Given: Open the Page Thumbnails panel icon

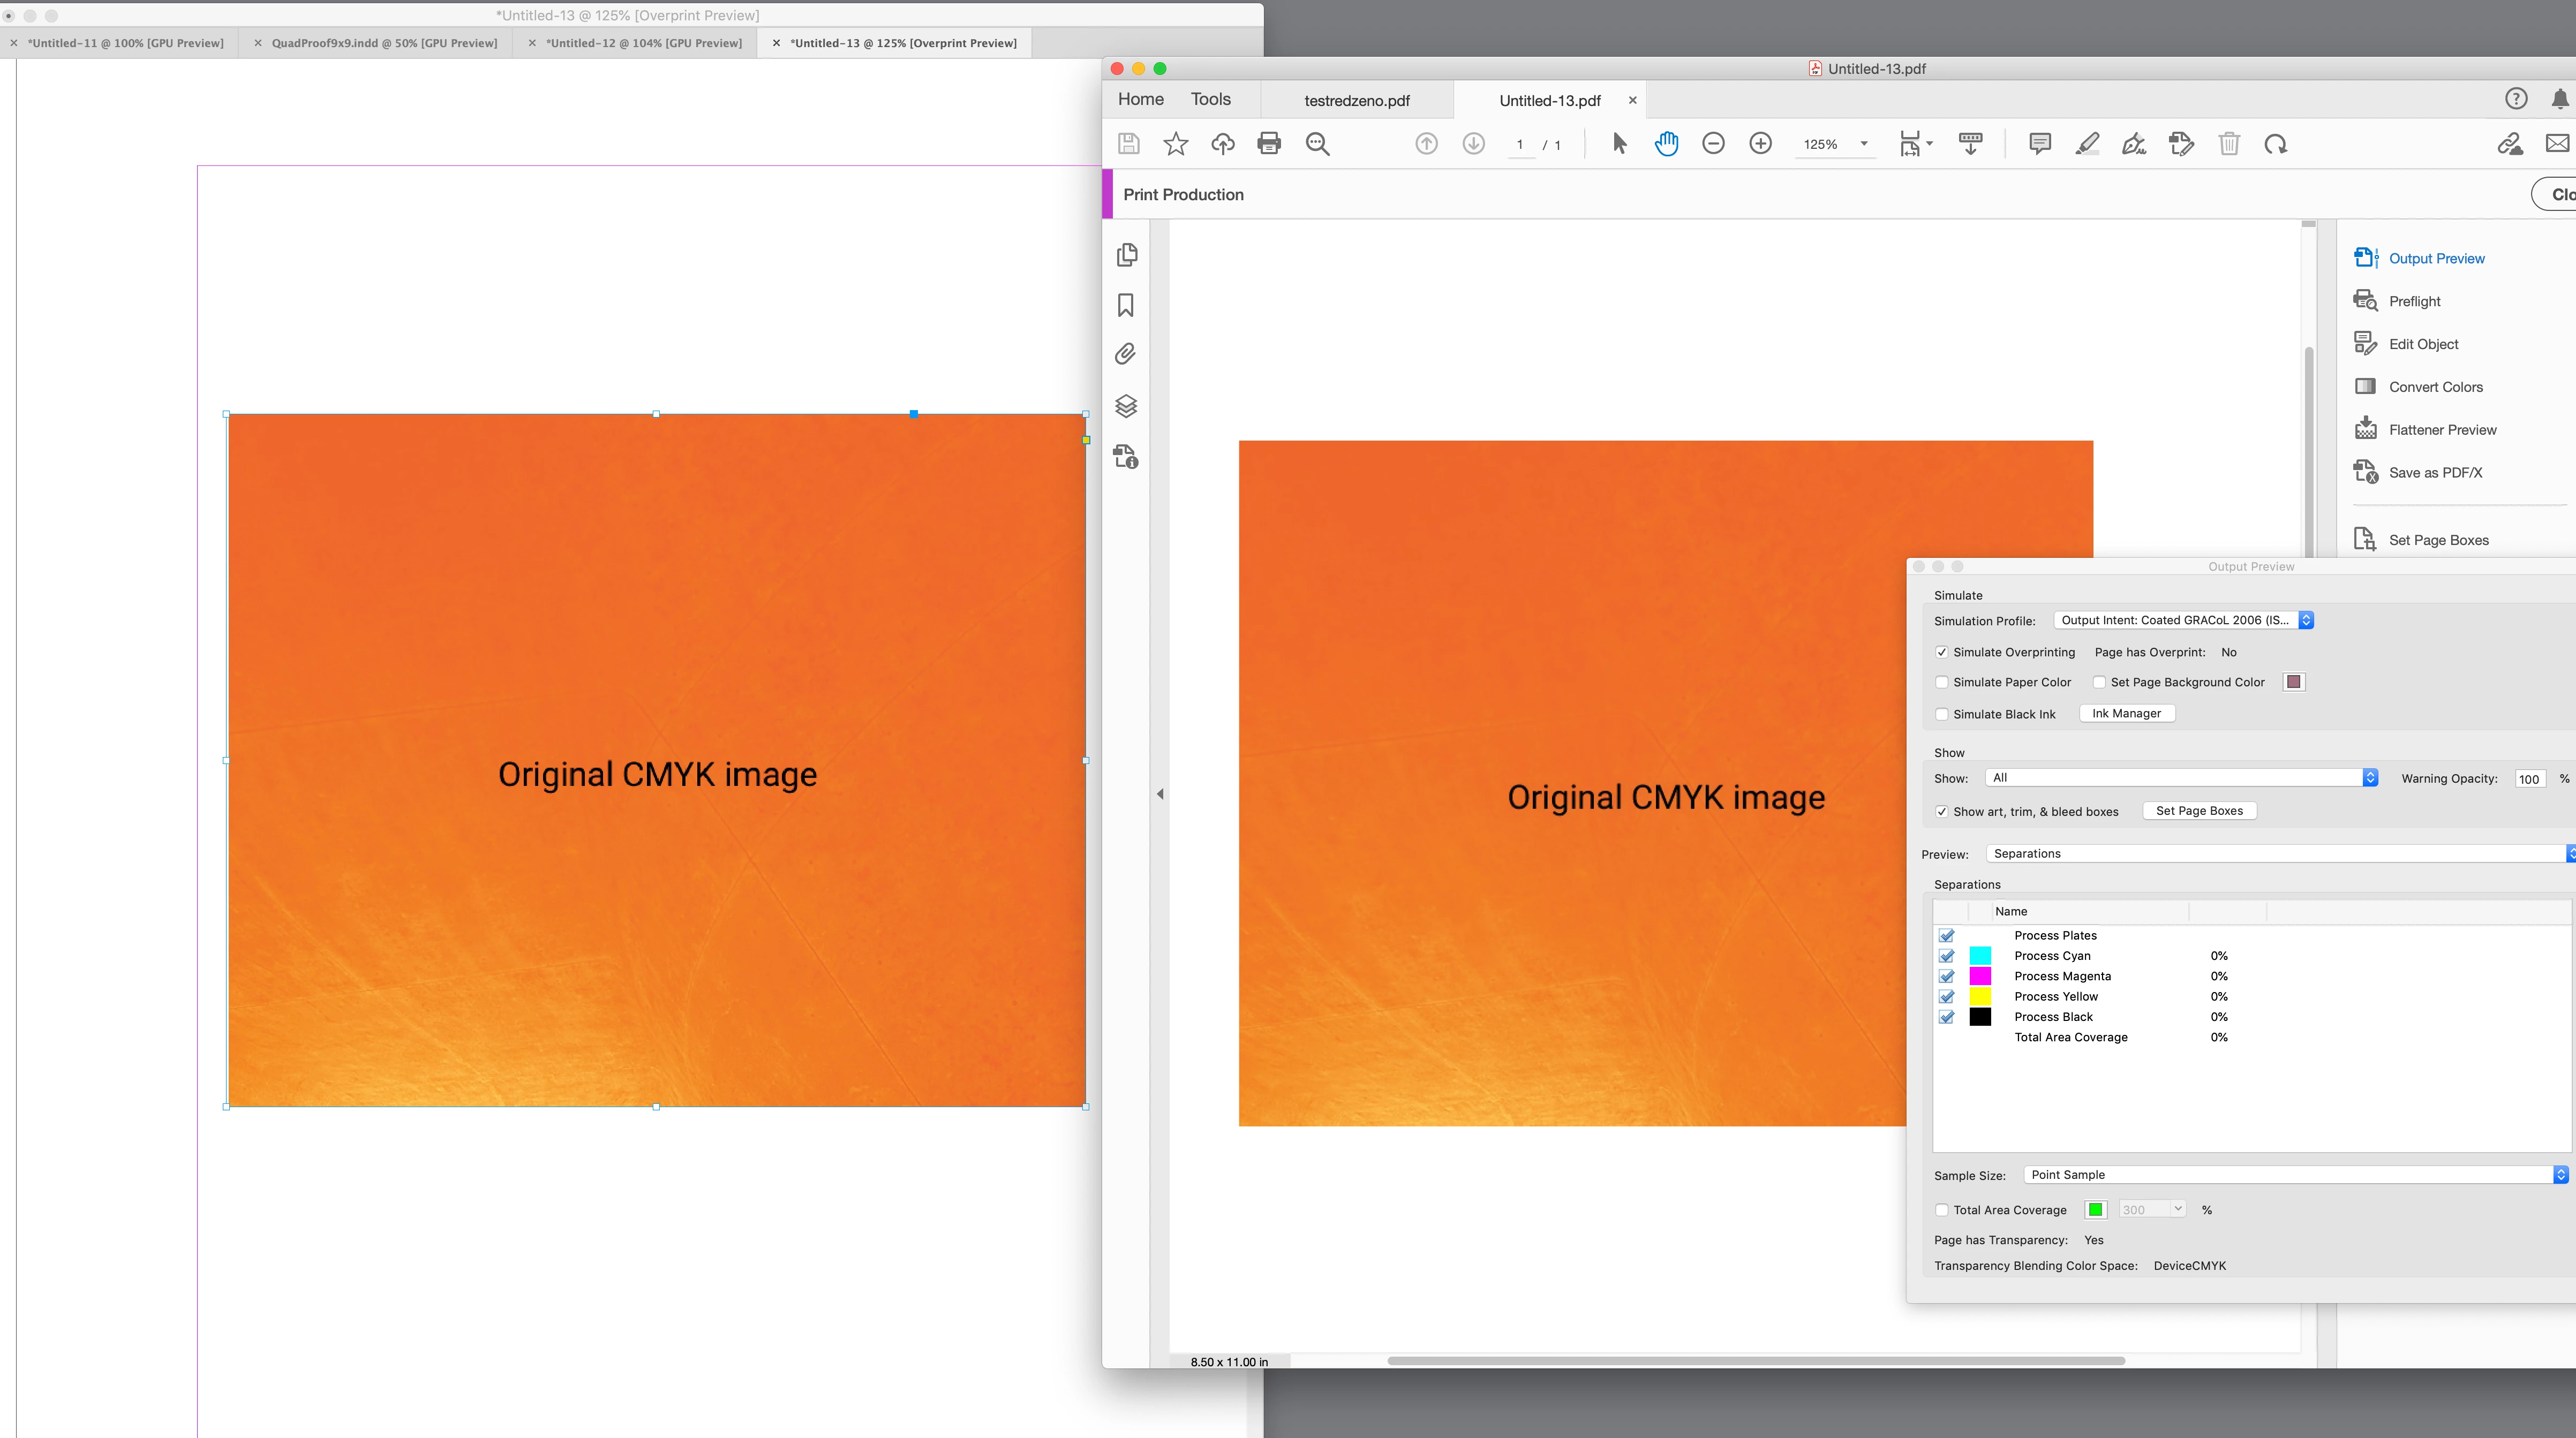Looking at the screenshot, I should 1126,255.
